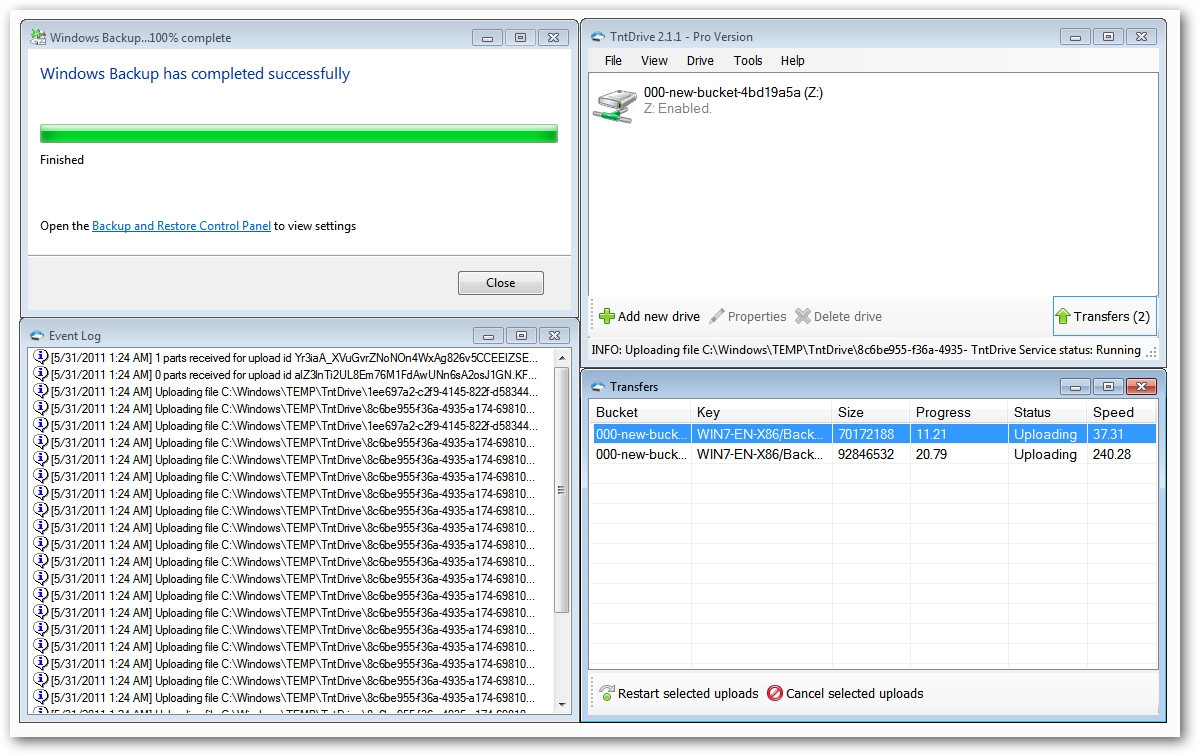
Task: Open the File menu in TntDrive
Action: tap(613, 60)
